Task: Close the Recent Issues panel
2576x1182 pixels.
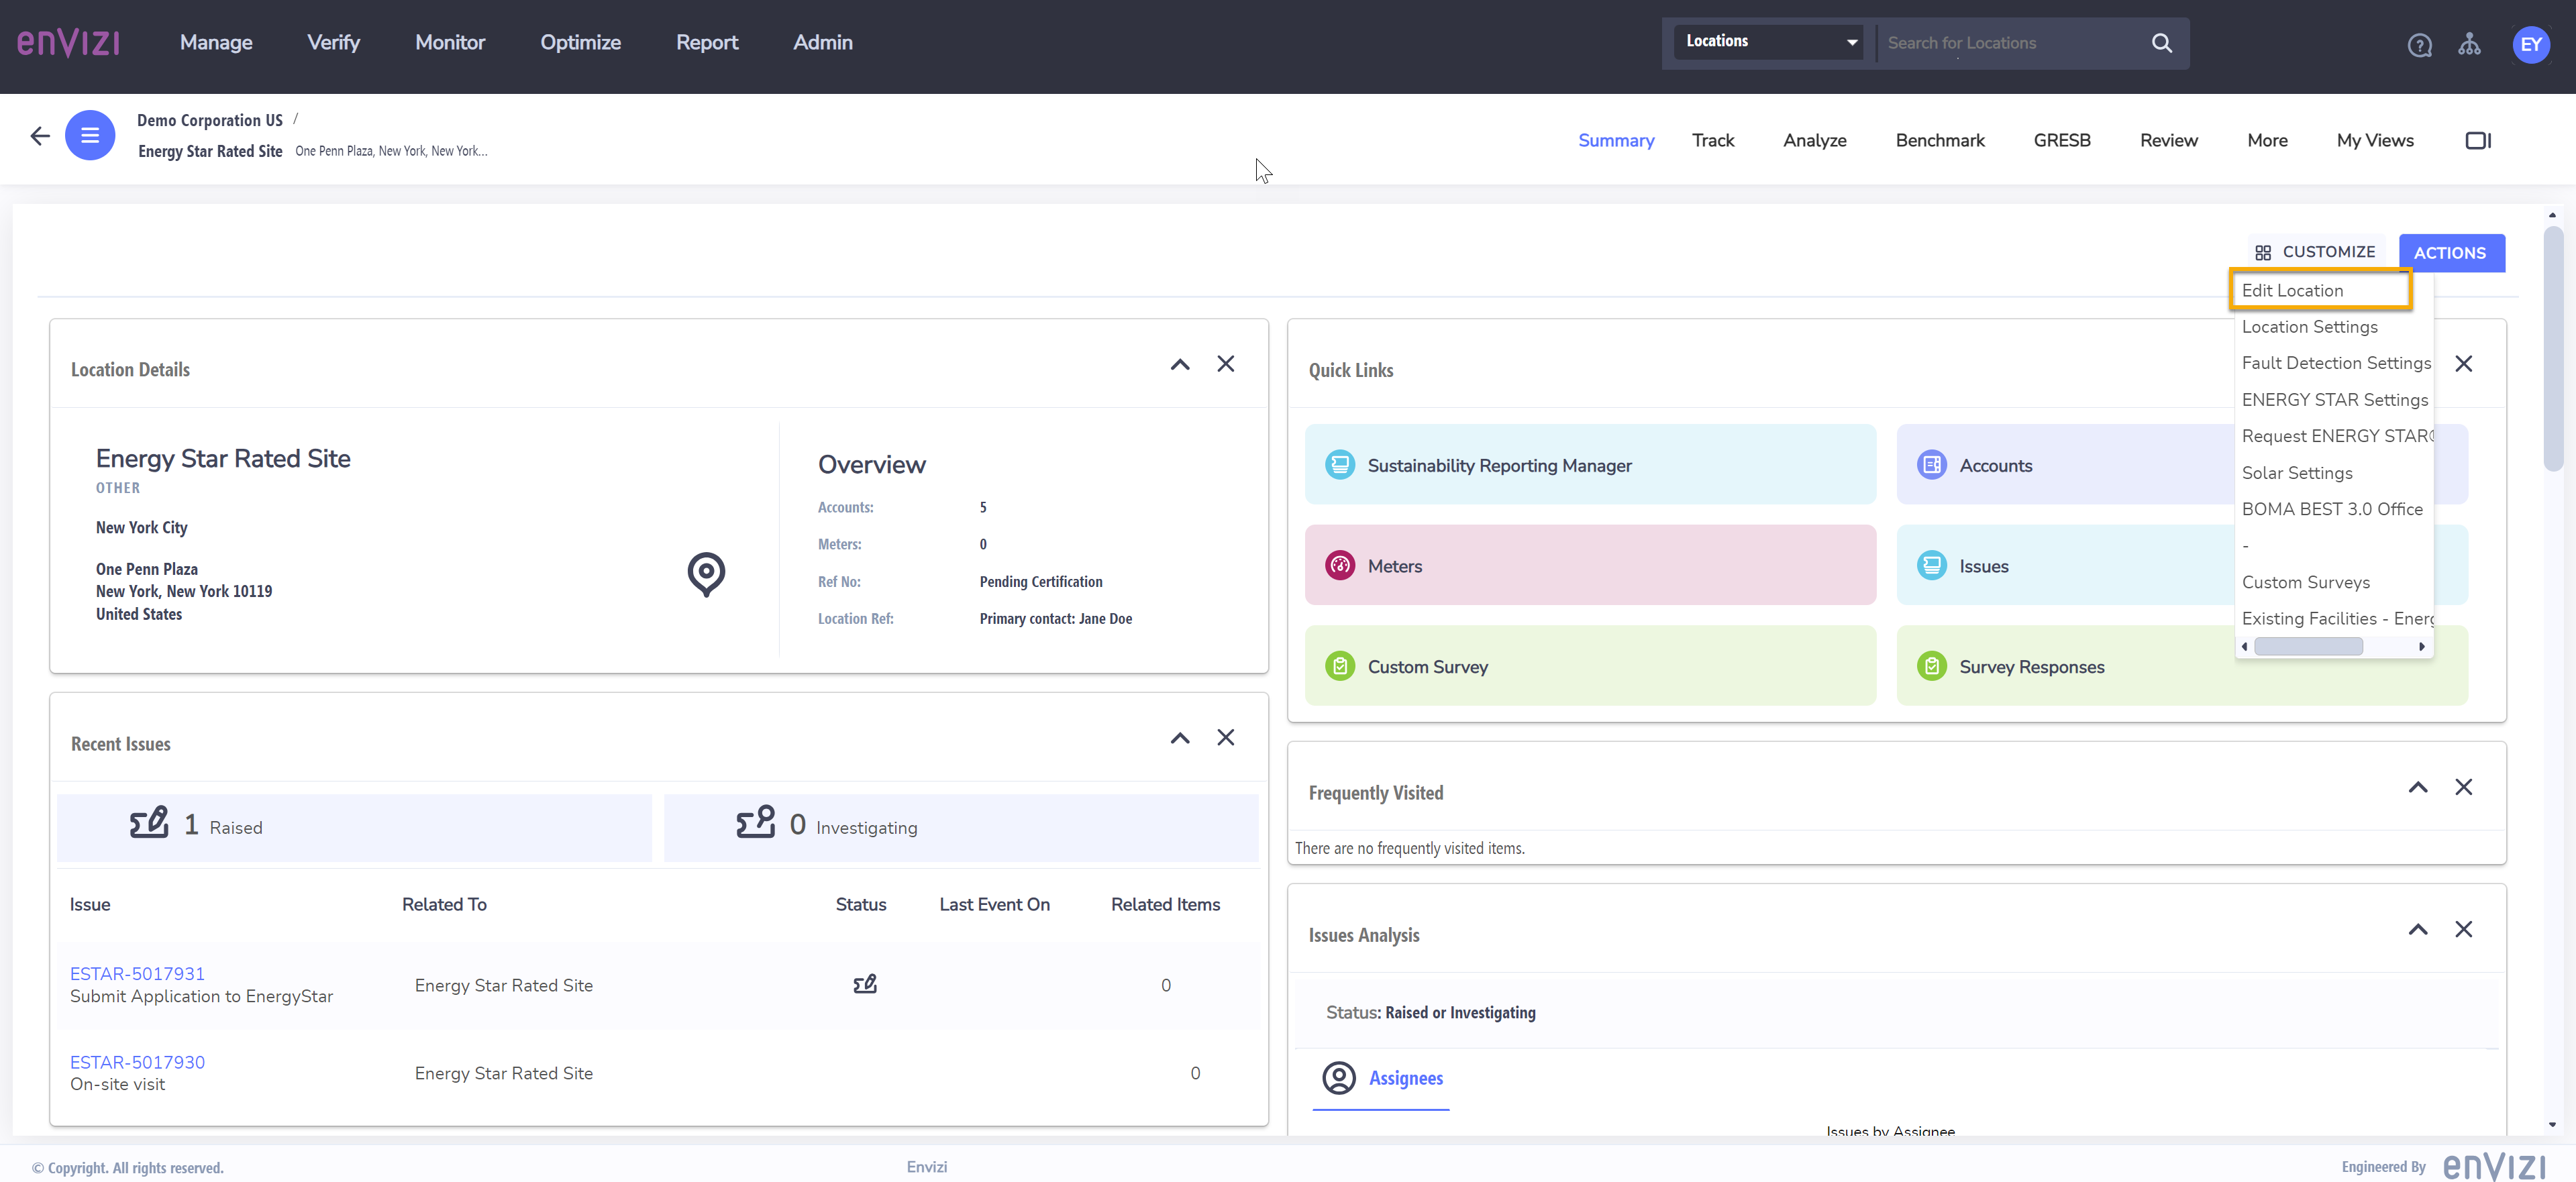Action: [x=1225, y=737]
